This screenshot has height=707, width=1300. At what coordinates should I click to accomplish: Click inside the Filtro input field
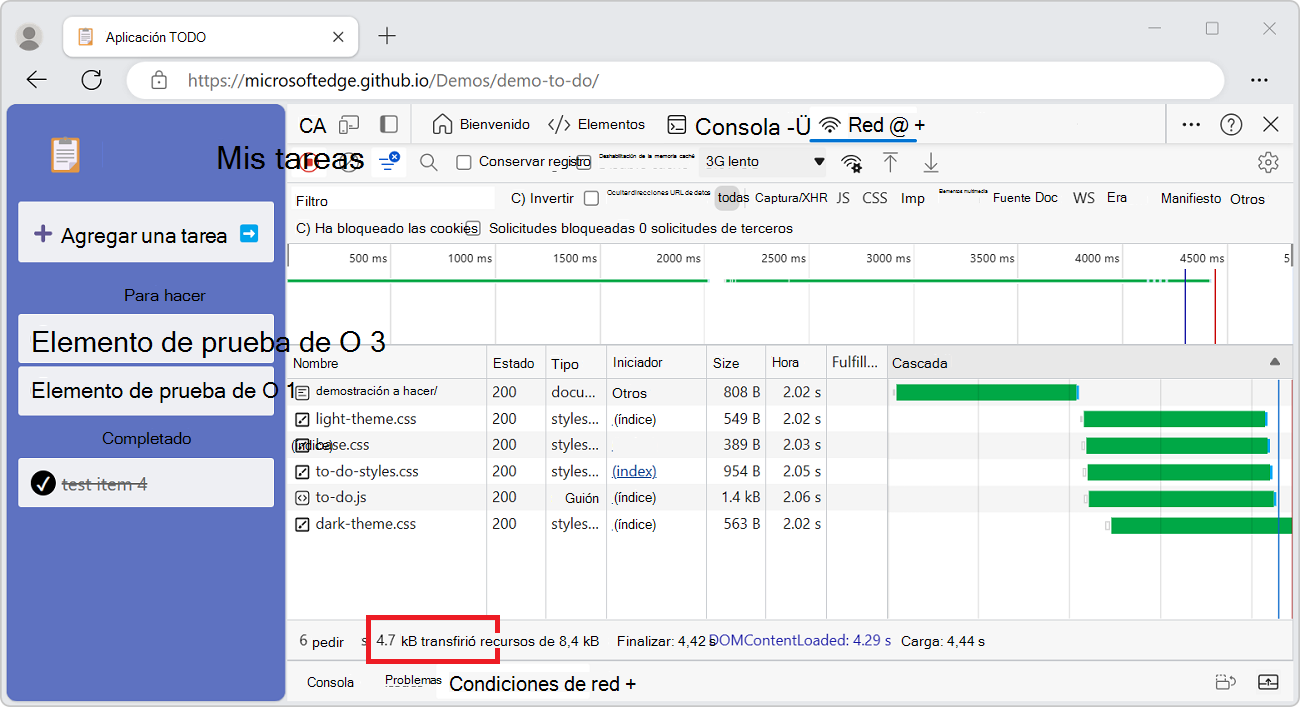pos(390,199)
